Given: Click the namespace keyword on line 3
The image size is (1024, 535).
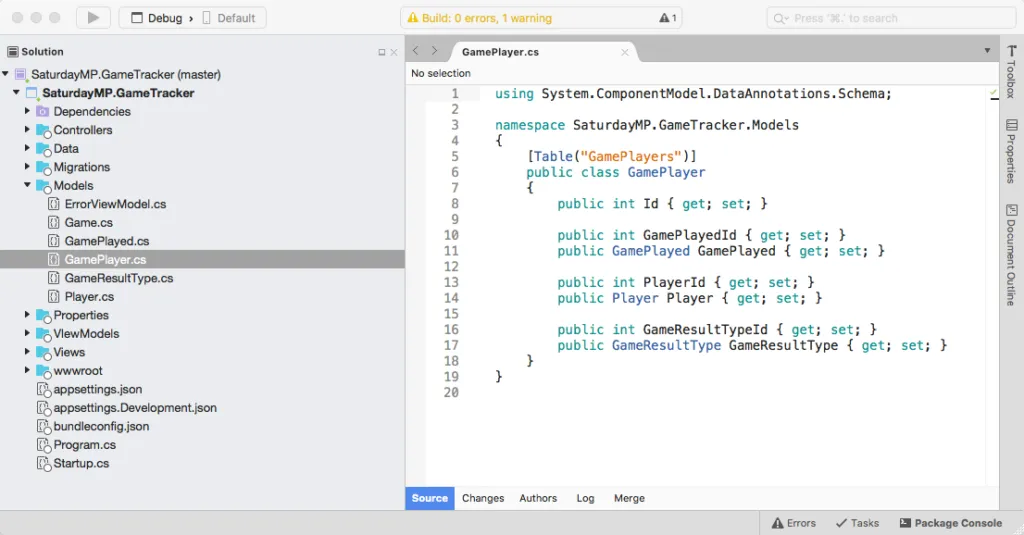Looking at the screenshot, I should (530, 125).
